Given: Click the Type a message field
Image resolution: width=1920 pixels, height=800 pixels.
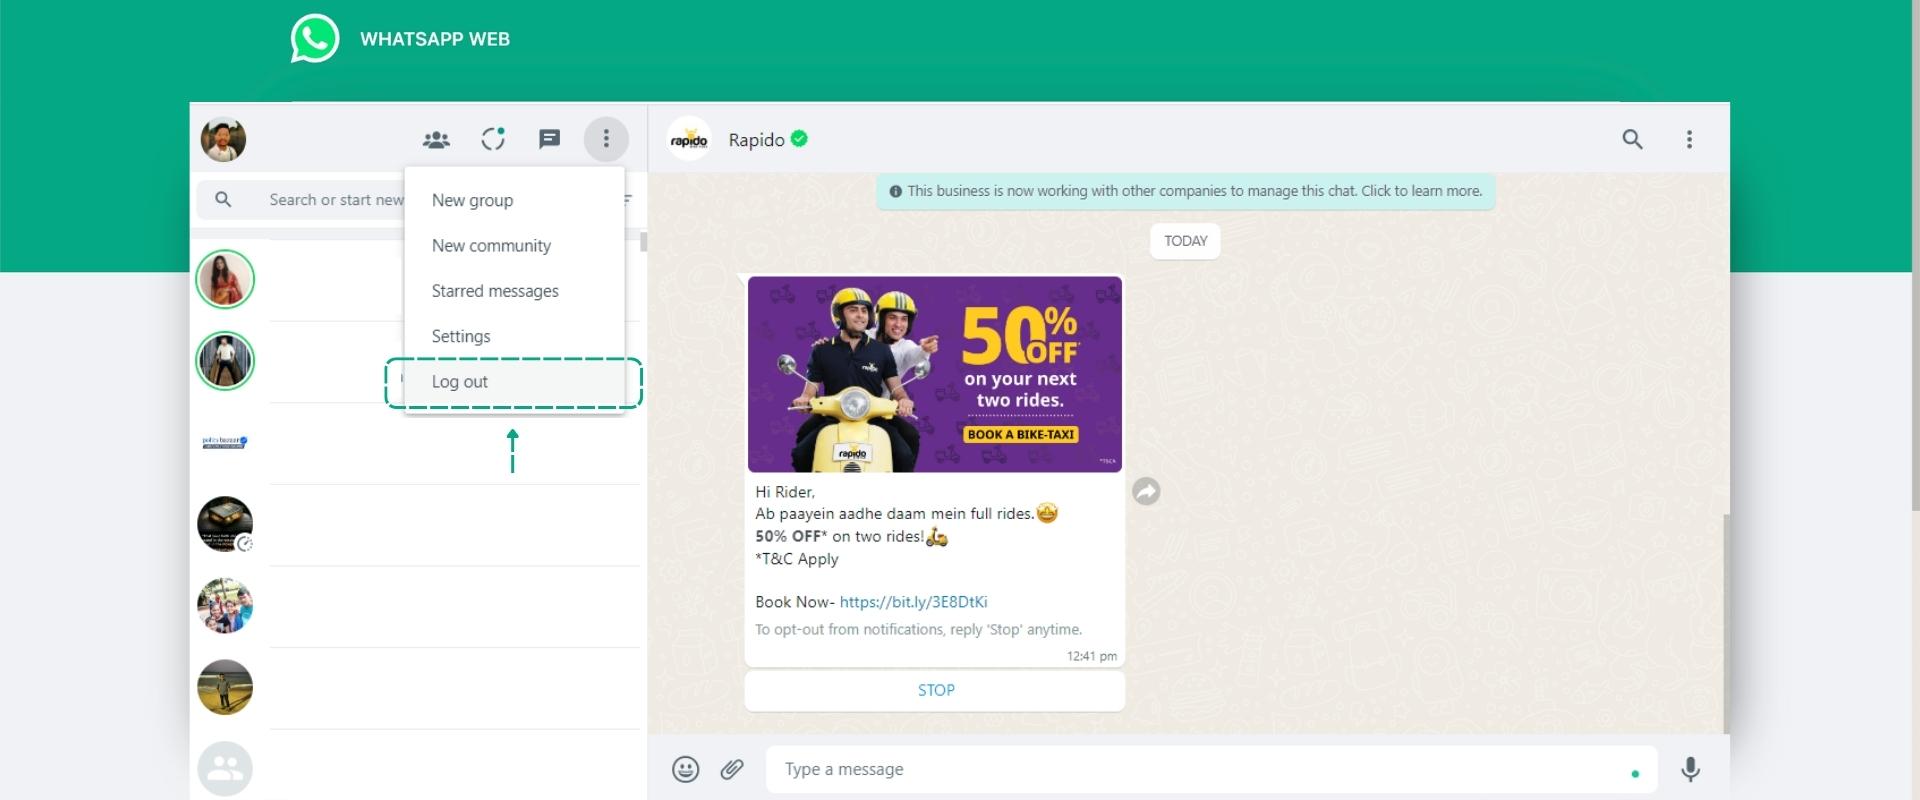Looking at the screenshot, I should pos(1211,769).
